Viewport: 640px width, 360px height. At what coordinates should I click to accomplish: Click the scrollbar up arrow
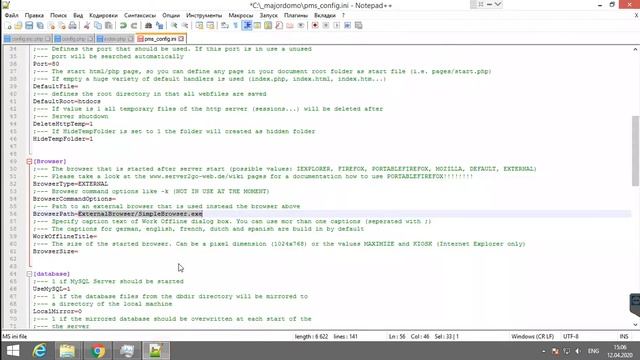[x=635, y=49]
